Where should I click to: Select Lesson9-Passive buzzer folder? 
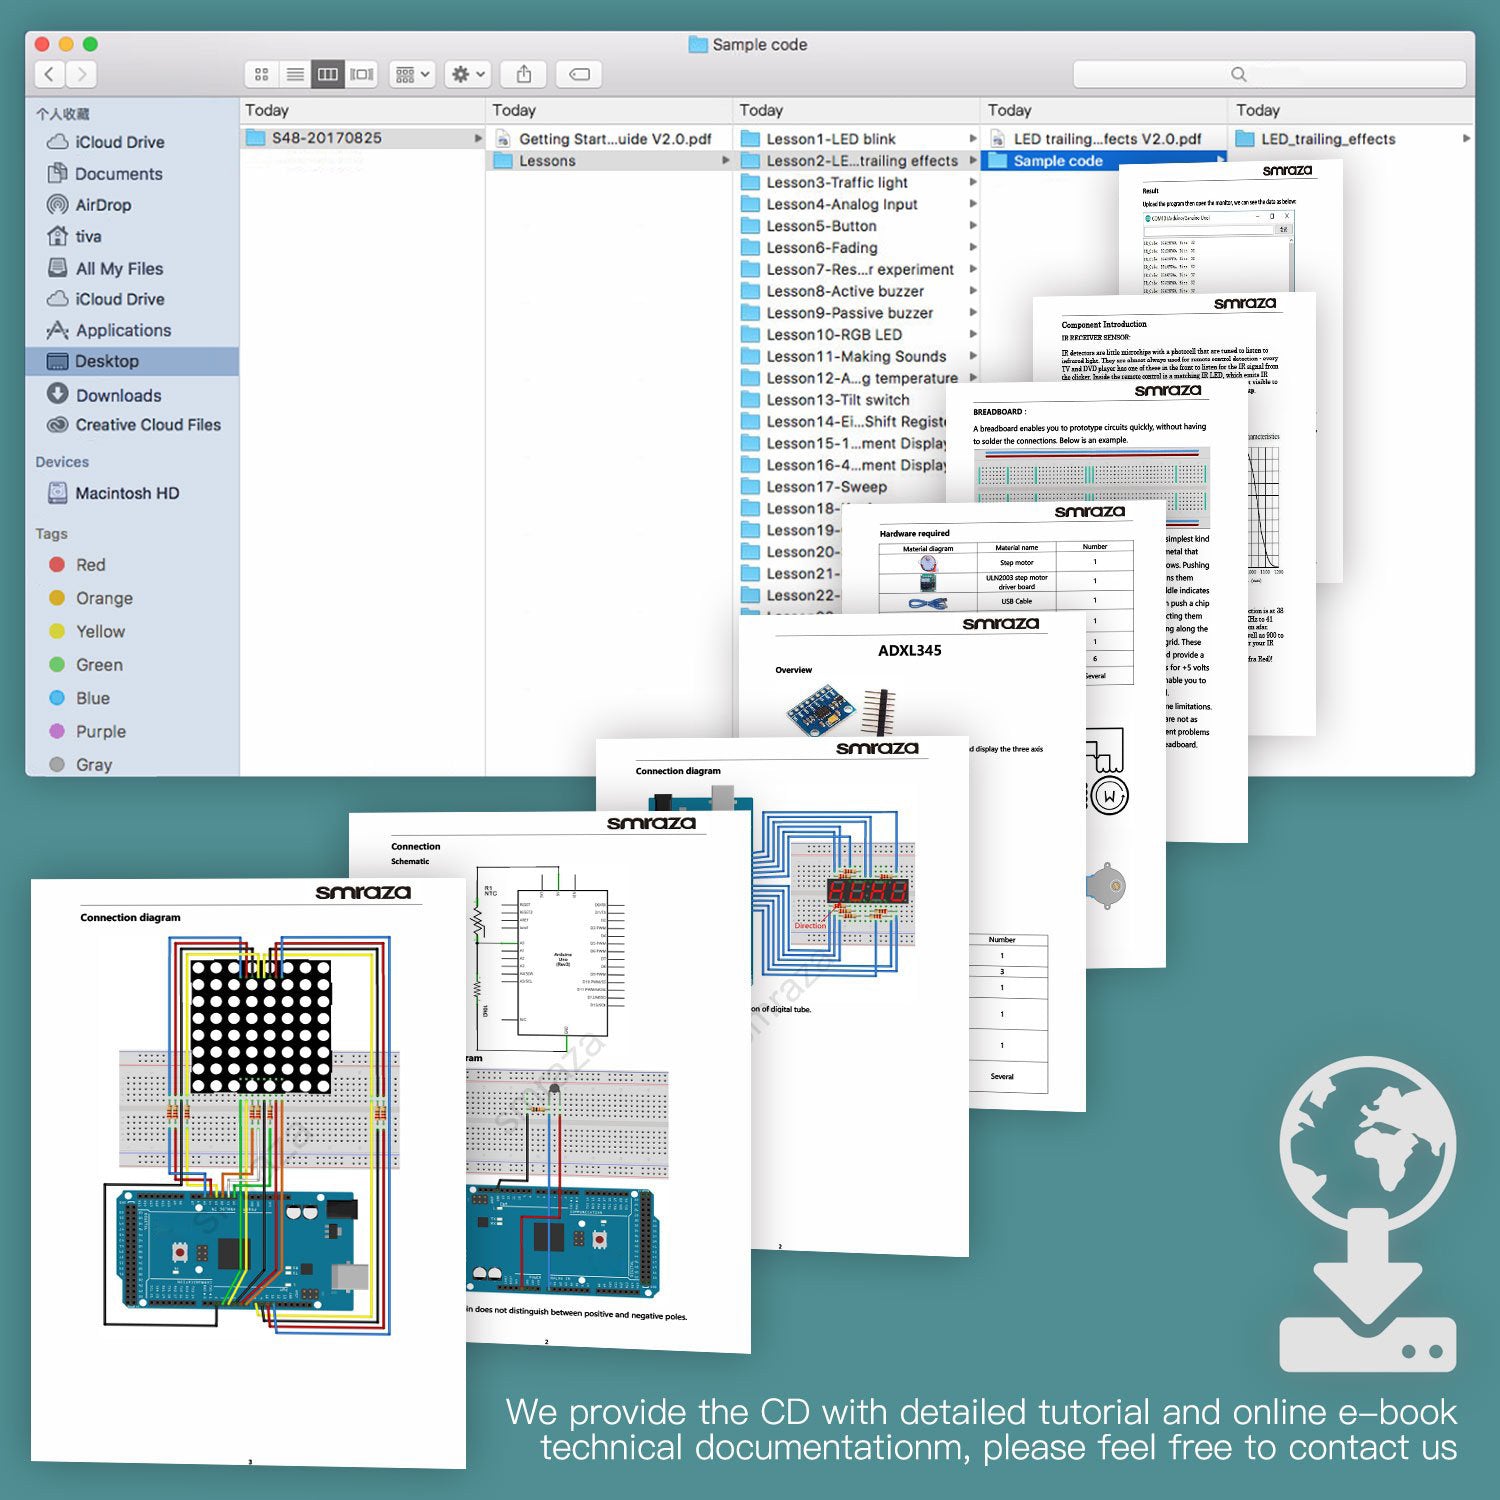point(837,313)
